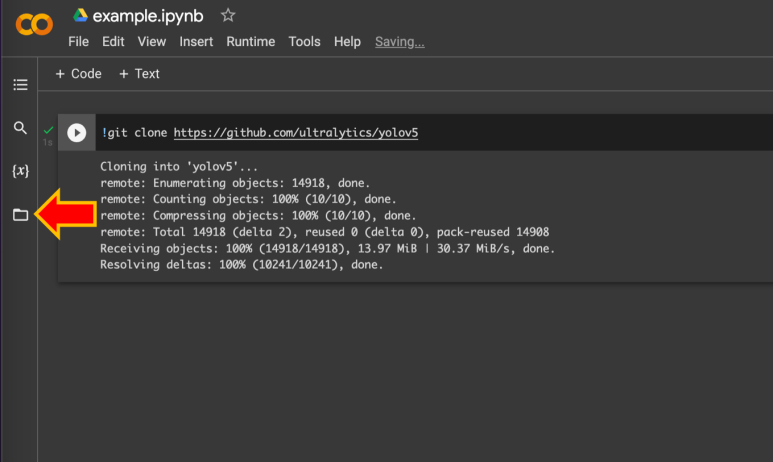Run the git clone cell
This screenshot has height=462, width=773.
(76, 133)
